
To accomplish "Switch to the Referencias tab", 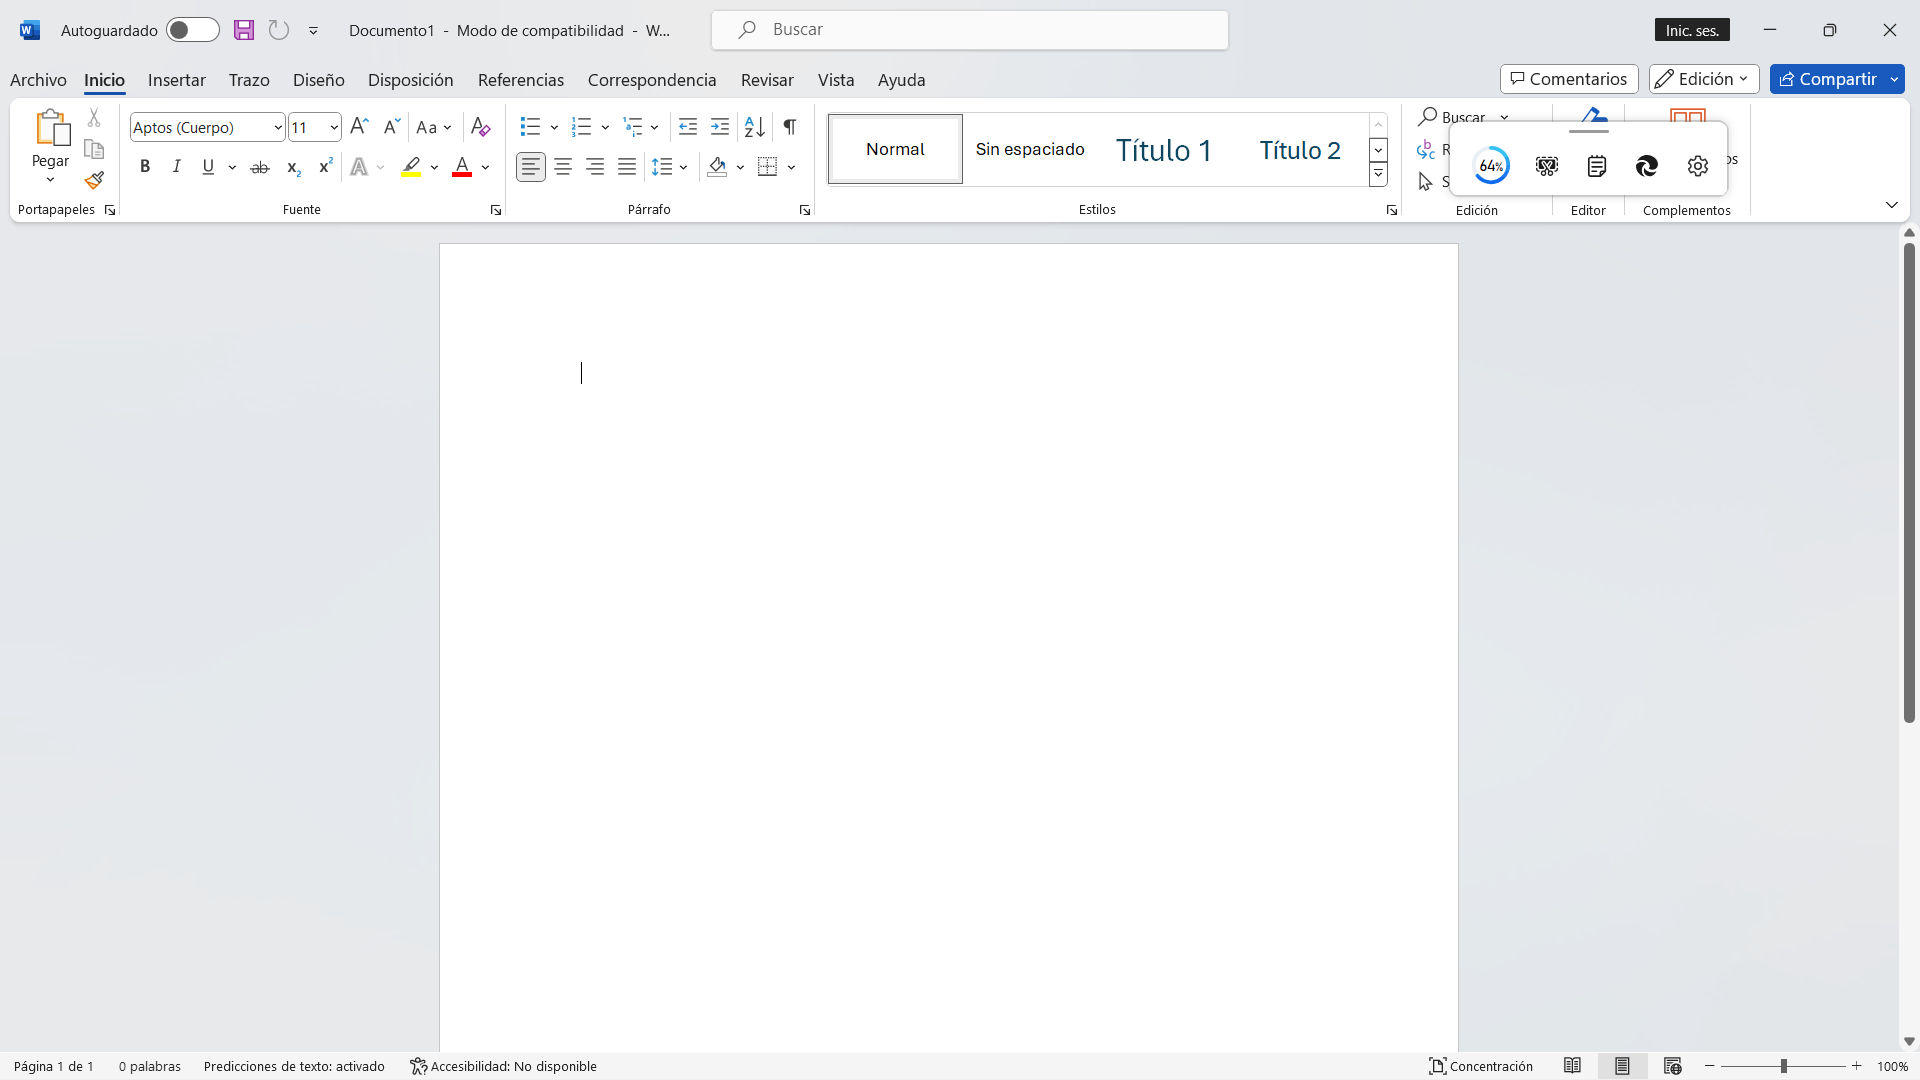I will click(x=520, y=80).
